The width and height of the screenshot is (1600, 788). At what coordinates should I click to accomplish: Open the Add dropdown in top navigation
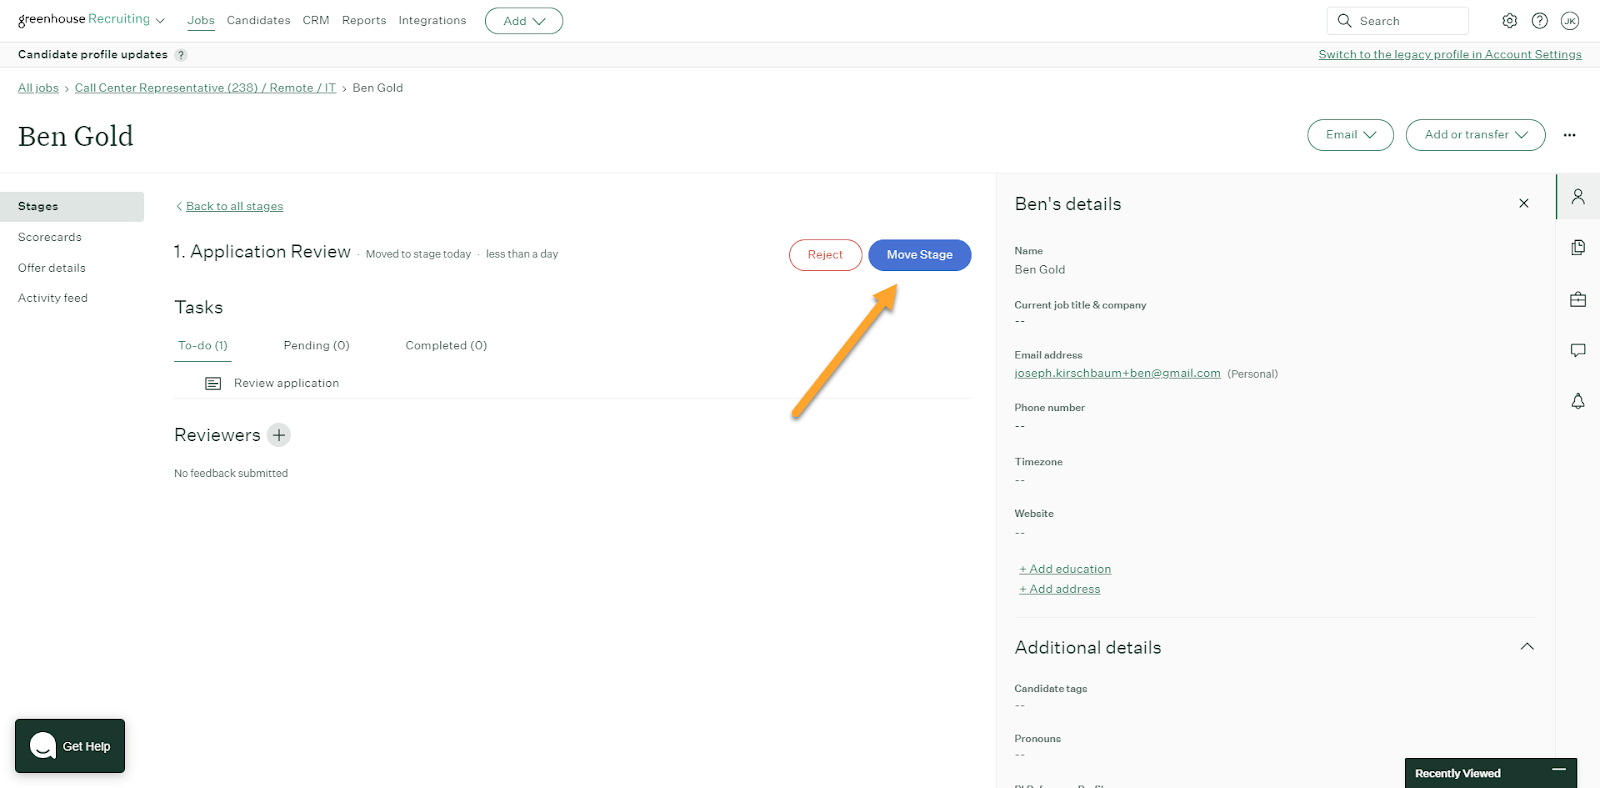(x=524, y=21)
